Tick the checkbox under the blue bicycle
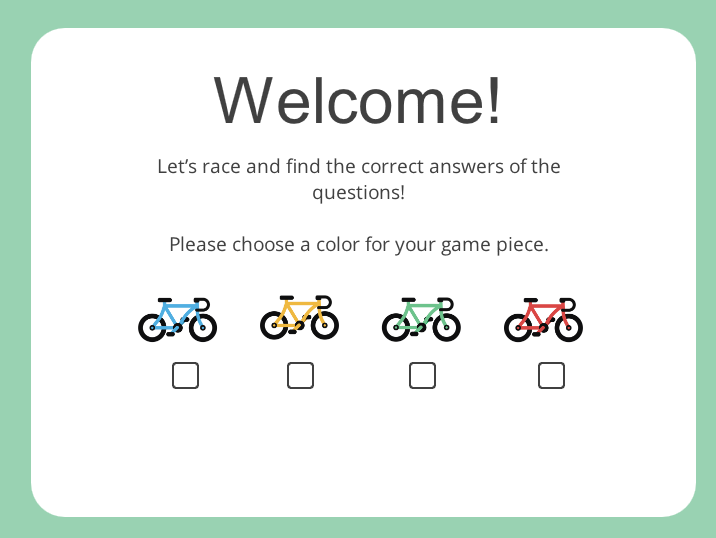The image size is (716, 538). point(185,375)
